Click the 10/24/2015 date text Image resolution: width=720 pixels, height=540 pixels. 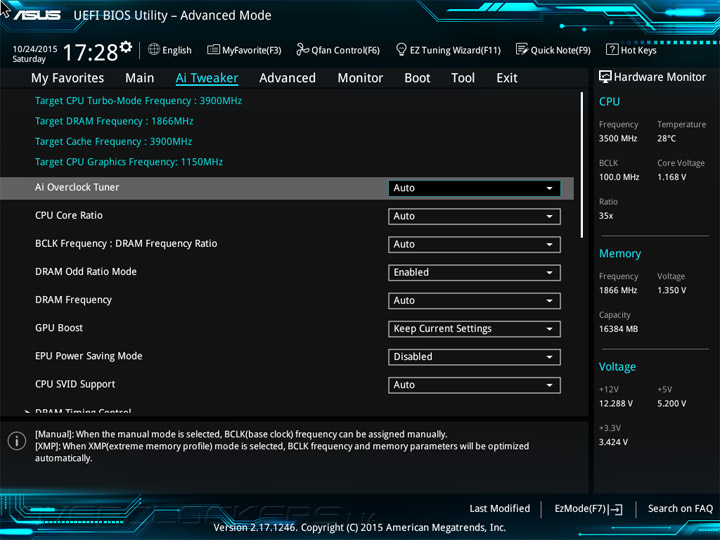point(35,49)
